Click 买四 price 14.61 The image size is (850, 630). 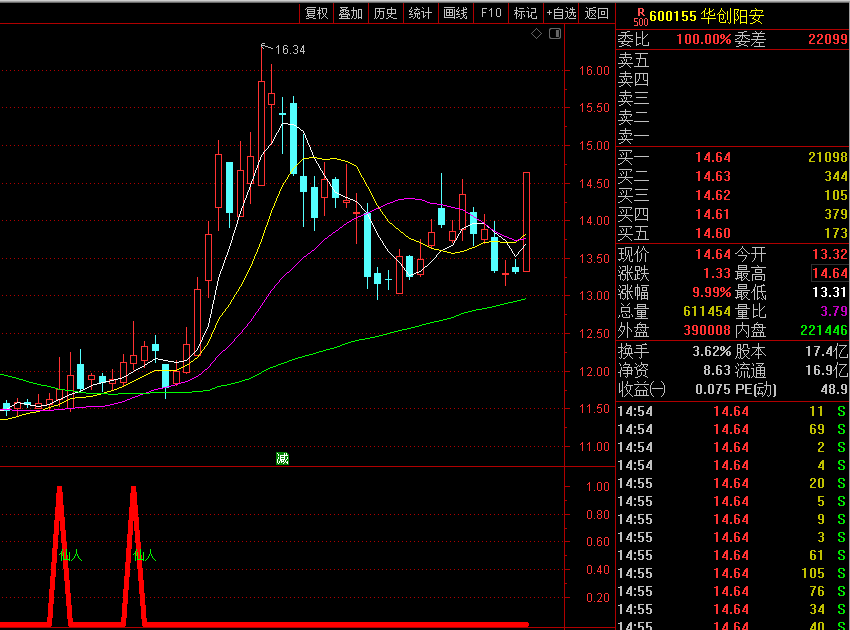pos(713,214)
